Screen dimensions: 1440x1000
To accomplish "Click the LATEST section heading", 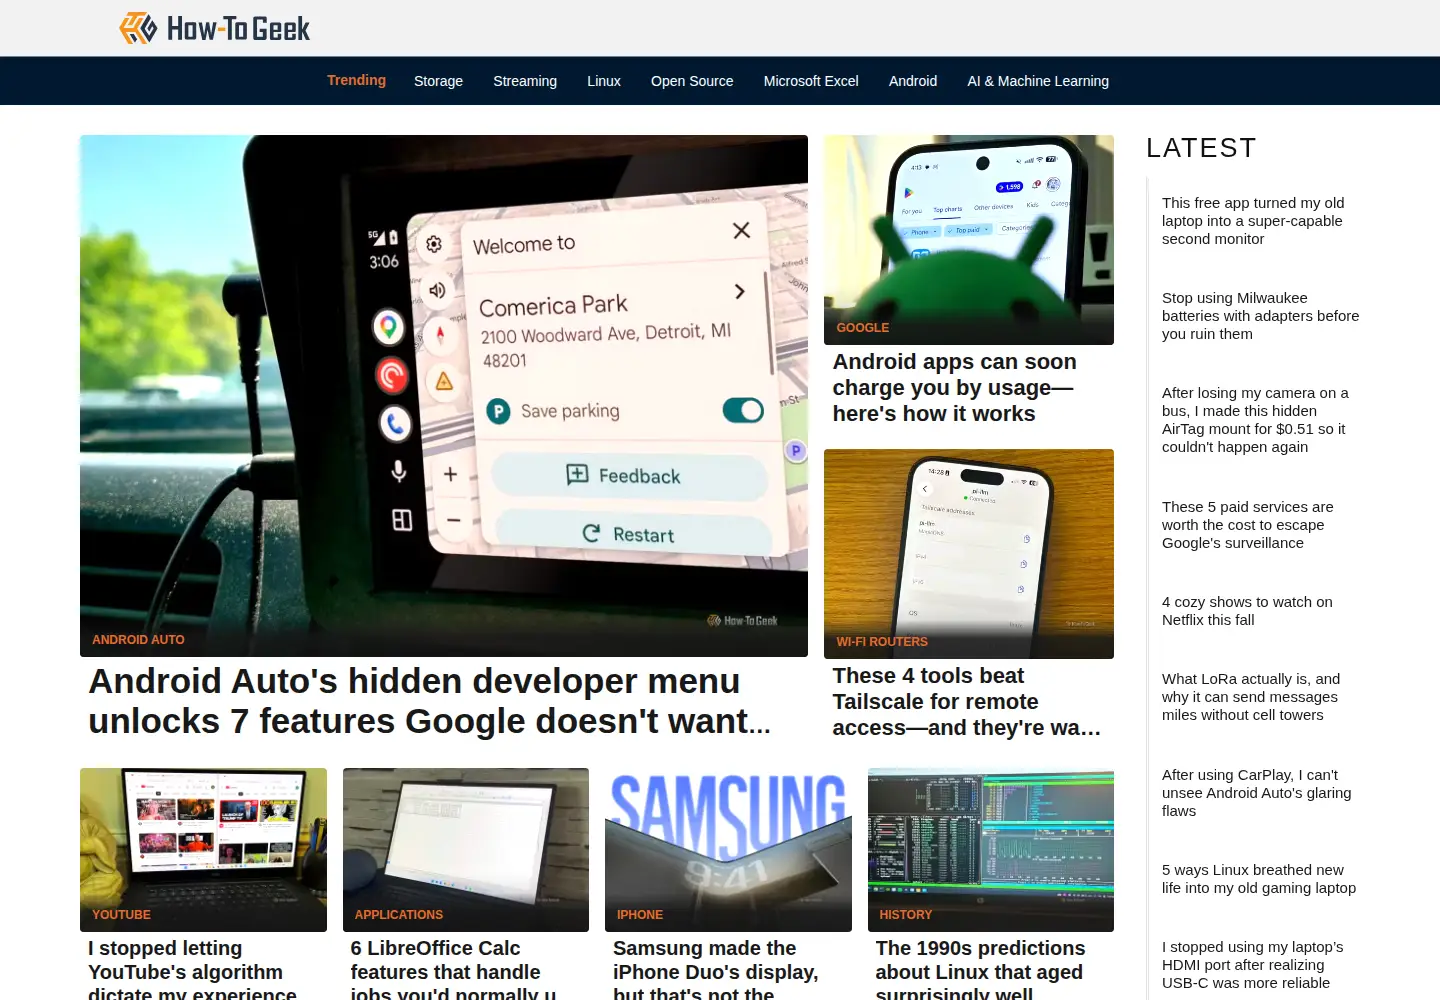I will pyautogui.click(x=1201, y=148).
